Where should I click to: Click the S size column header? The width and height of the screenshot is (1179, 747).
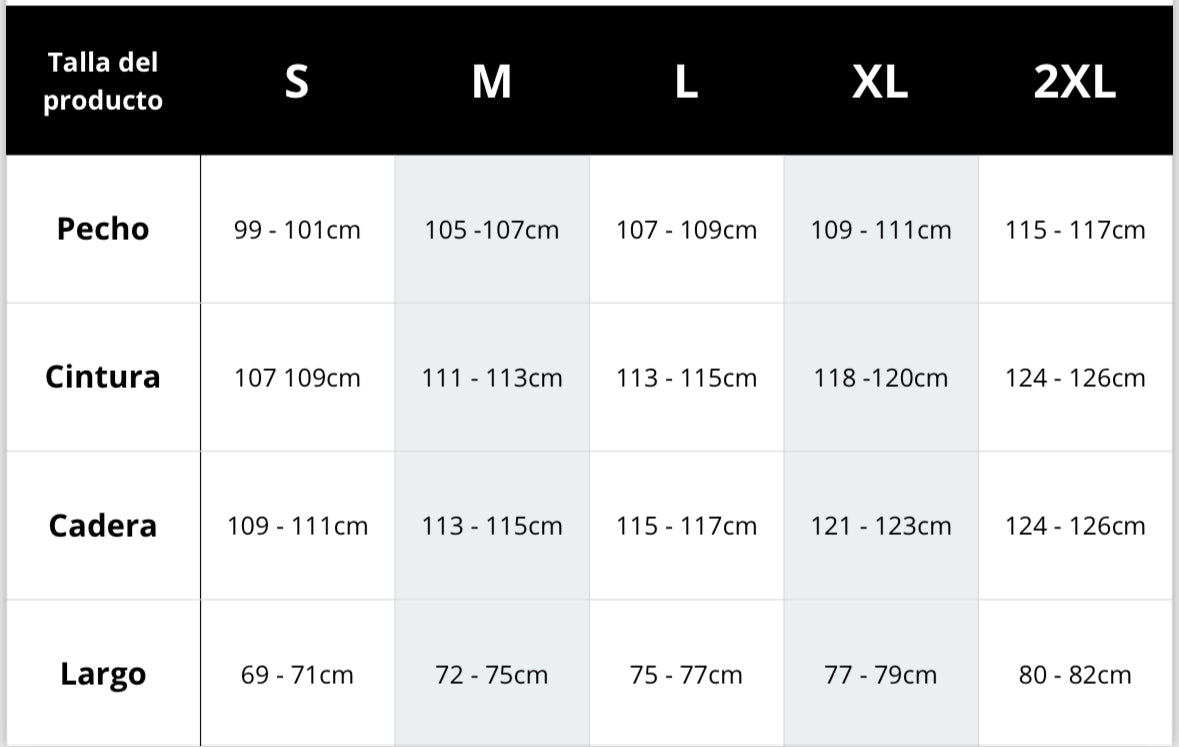point(296,82)
